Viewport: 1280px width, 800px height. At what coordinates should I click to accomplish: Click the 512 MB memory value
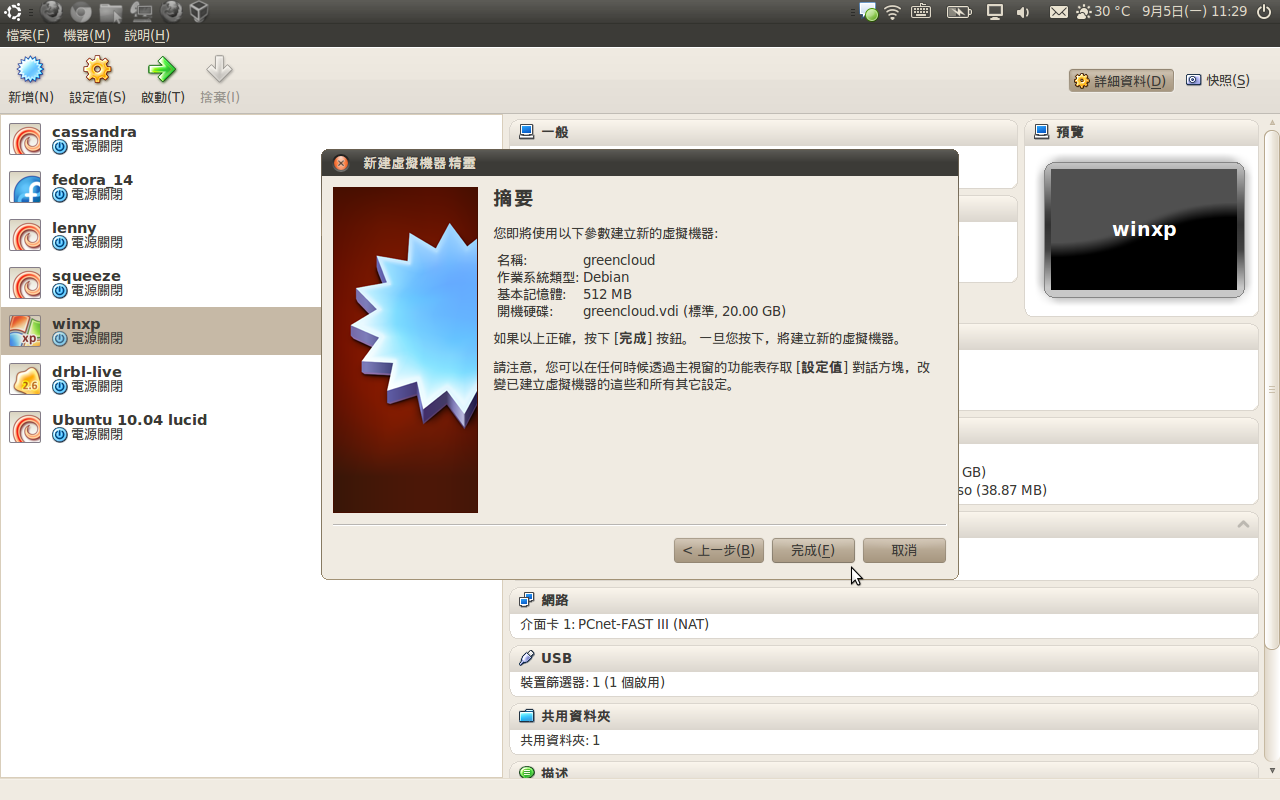tap(607, 294)
